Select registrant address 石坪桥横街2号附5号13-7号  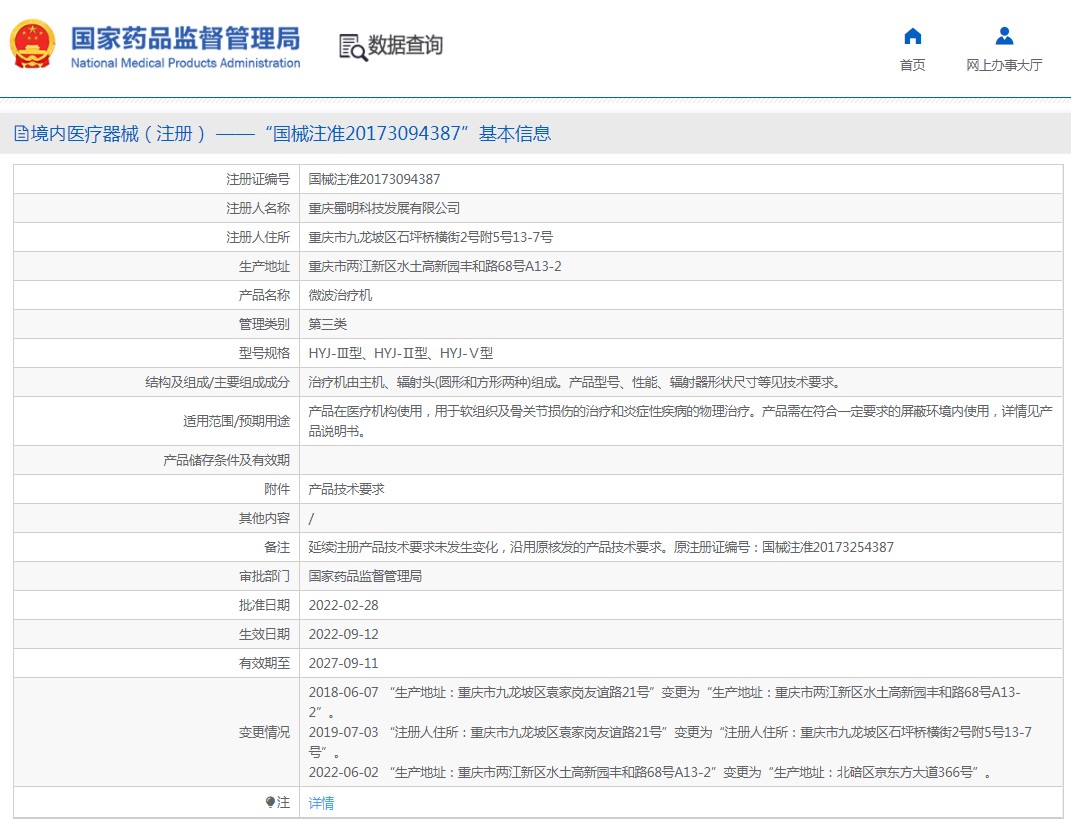click(x=430, y=237)
